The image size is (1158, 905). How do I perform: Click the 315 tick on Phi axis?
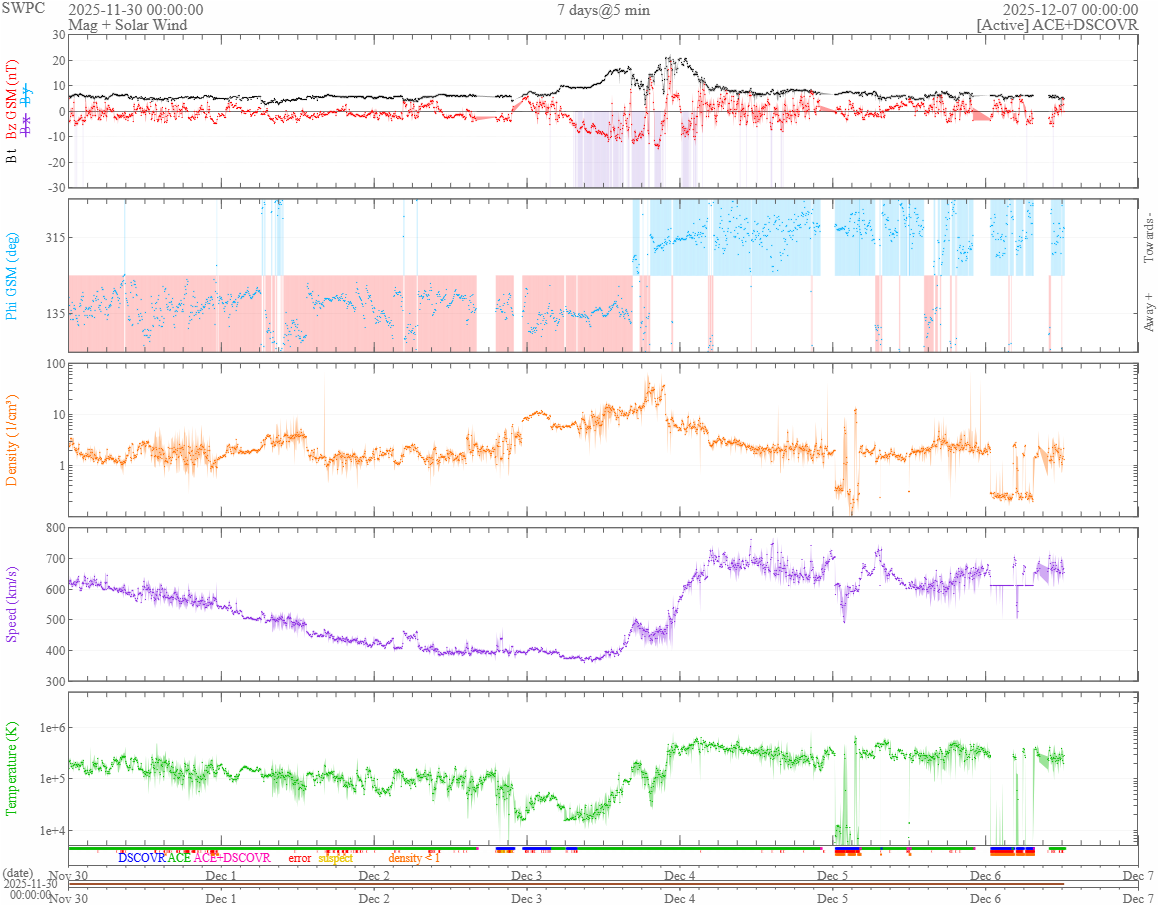[x=55, y=237]
